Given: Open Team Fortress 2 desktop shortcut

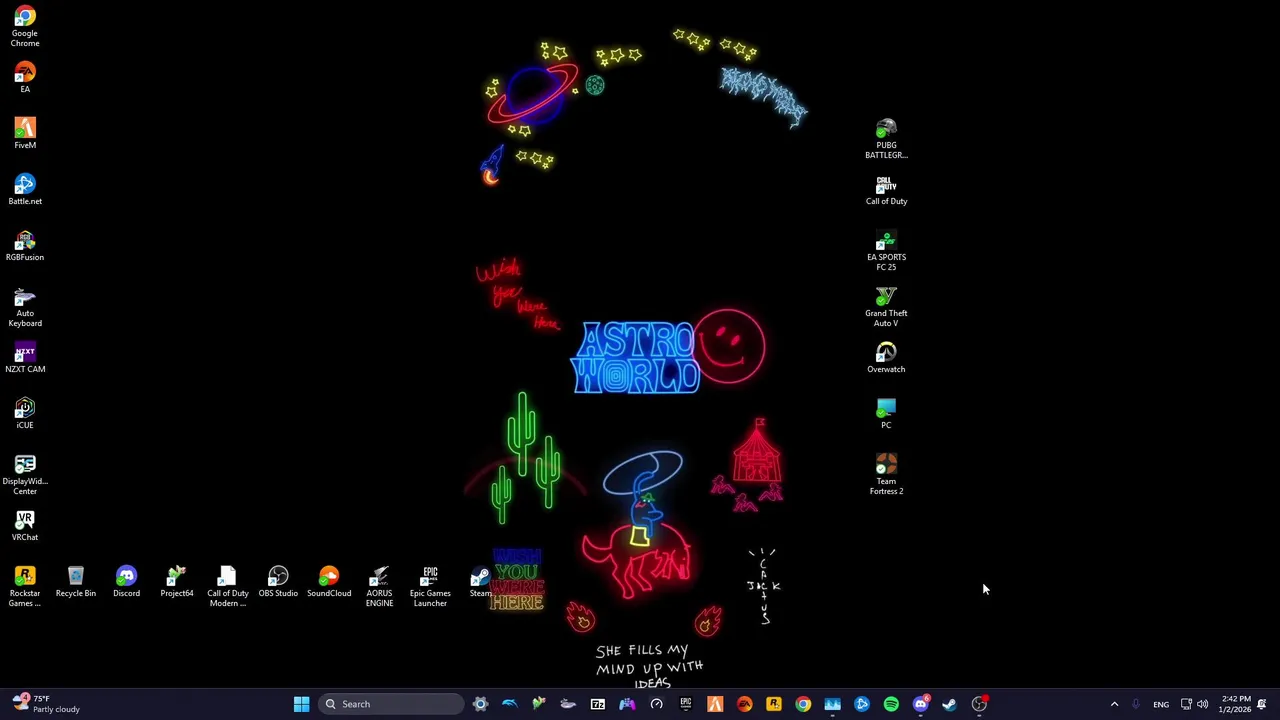Looking at the screenshot, I should (886, 475).
